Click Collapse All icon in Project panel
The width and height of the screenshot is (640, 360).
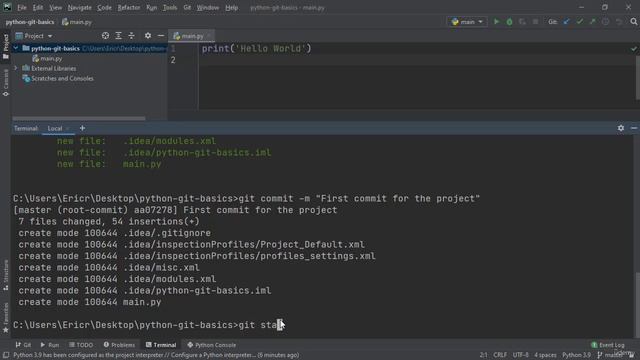pyautogui.click(x=131, y=36)
